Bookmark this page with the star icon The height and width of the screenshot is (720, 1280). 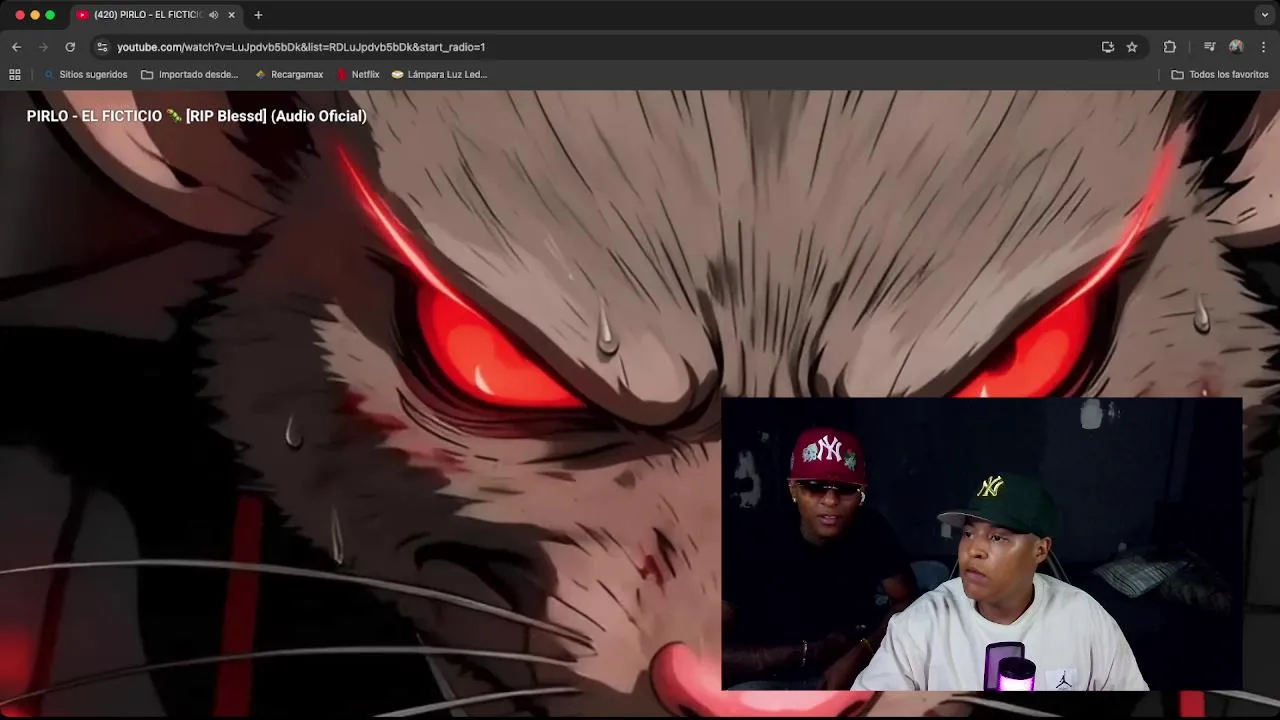coord(1132,47)
